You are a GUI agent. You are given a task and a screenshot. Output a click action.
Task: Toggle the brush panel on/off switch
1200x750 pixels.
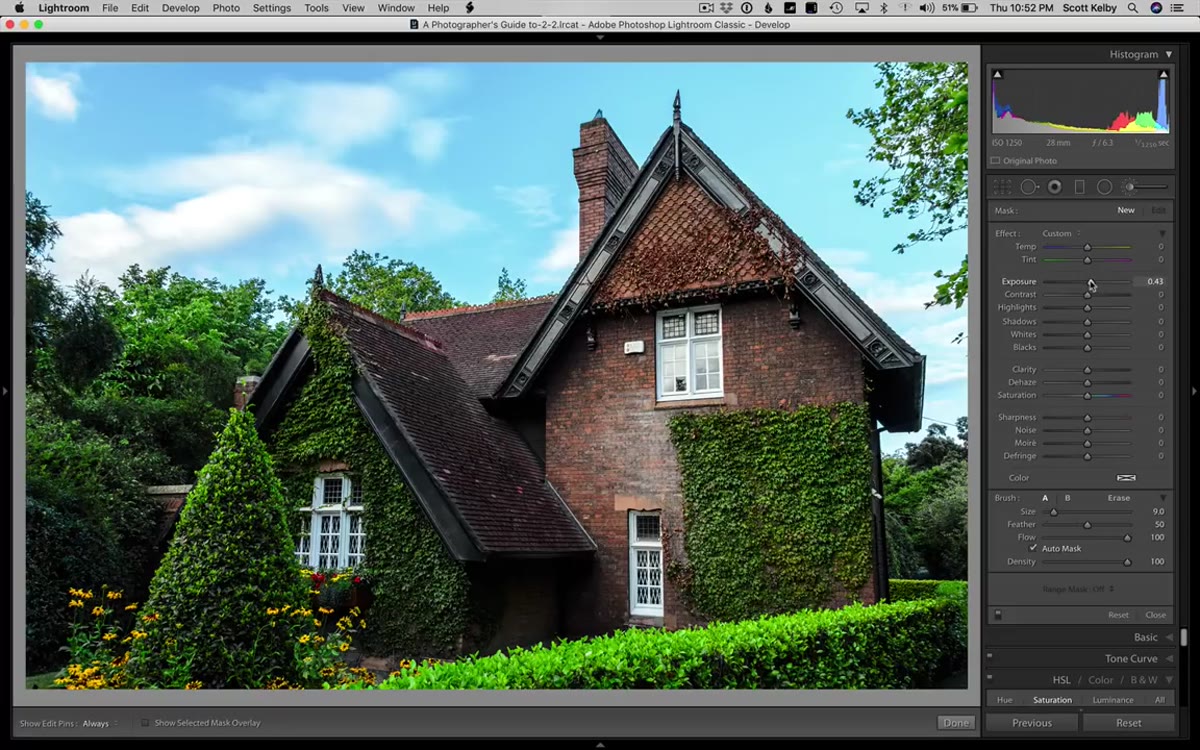pyautogui.click(x=997, y=614)
